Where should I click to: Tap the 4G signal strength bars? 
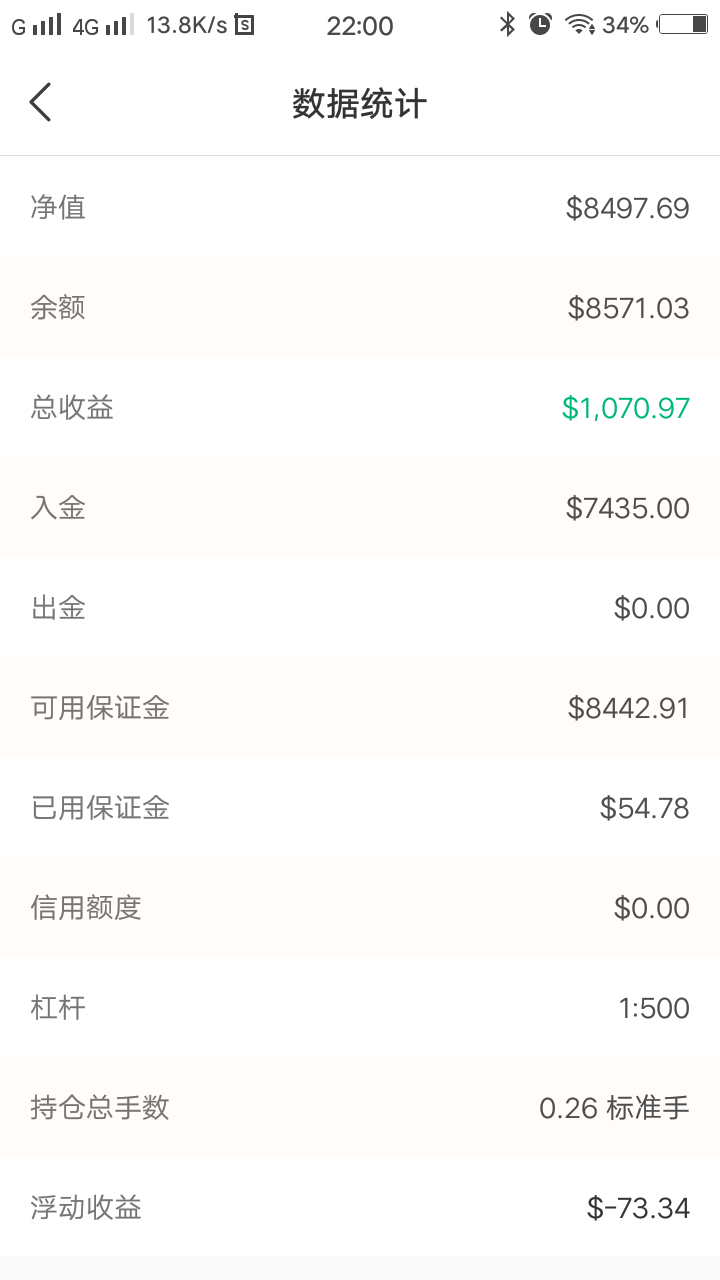coord(118,25)
